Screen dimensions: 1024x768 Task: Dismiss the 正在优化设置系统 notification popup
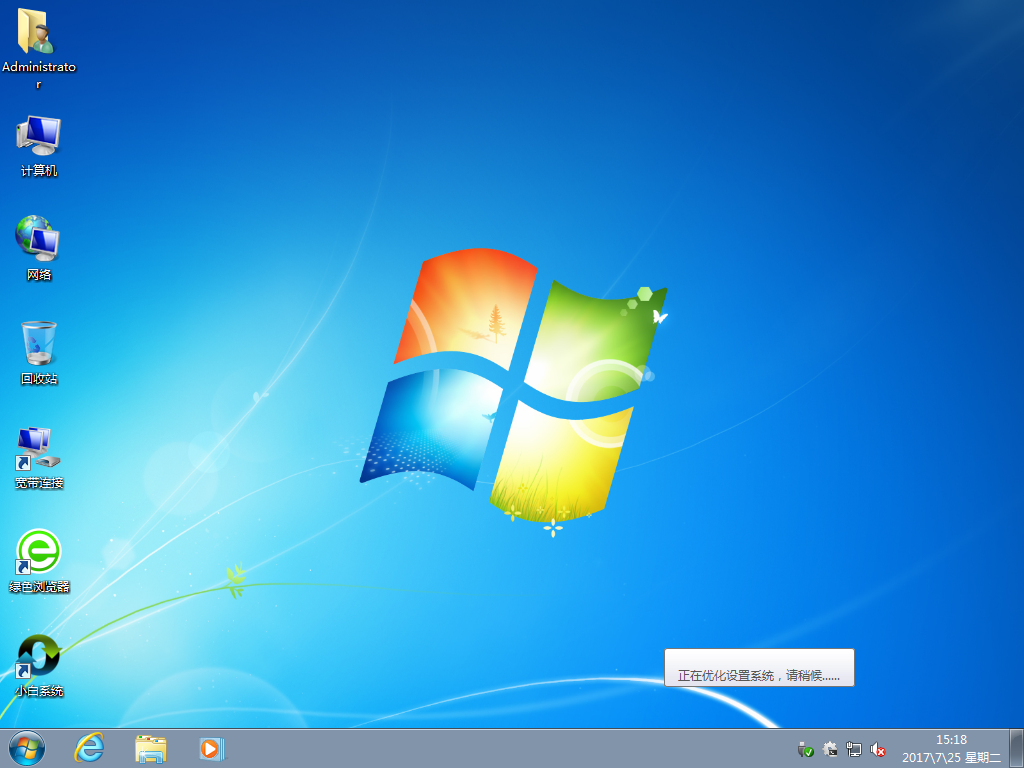coord(759,667)
